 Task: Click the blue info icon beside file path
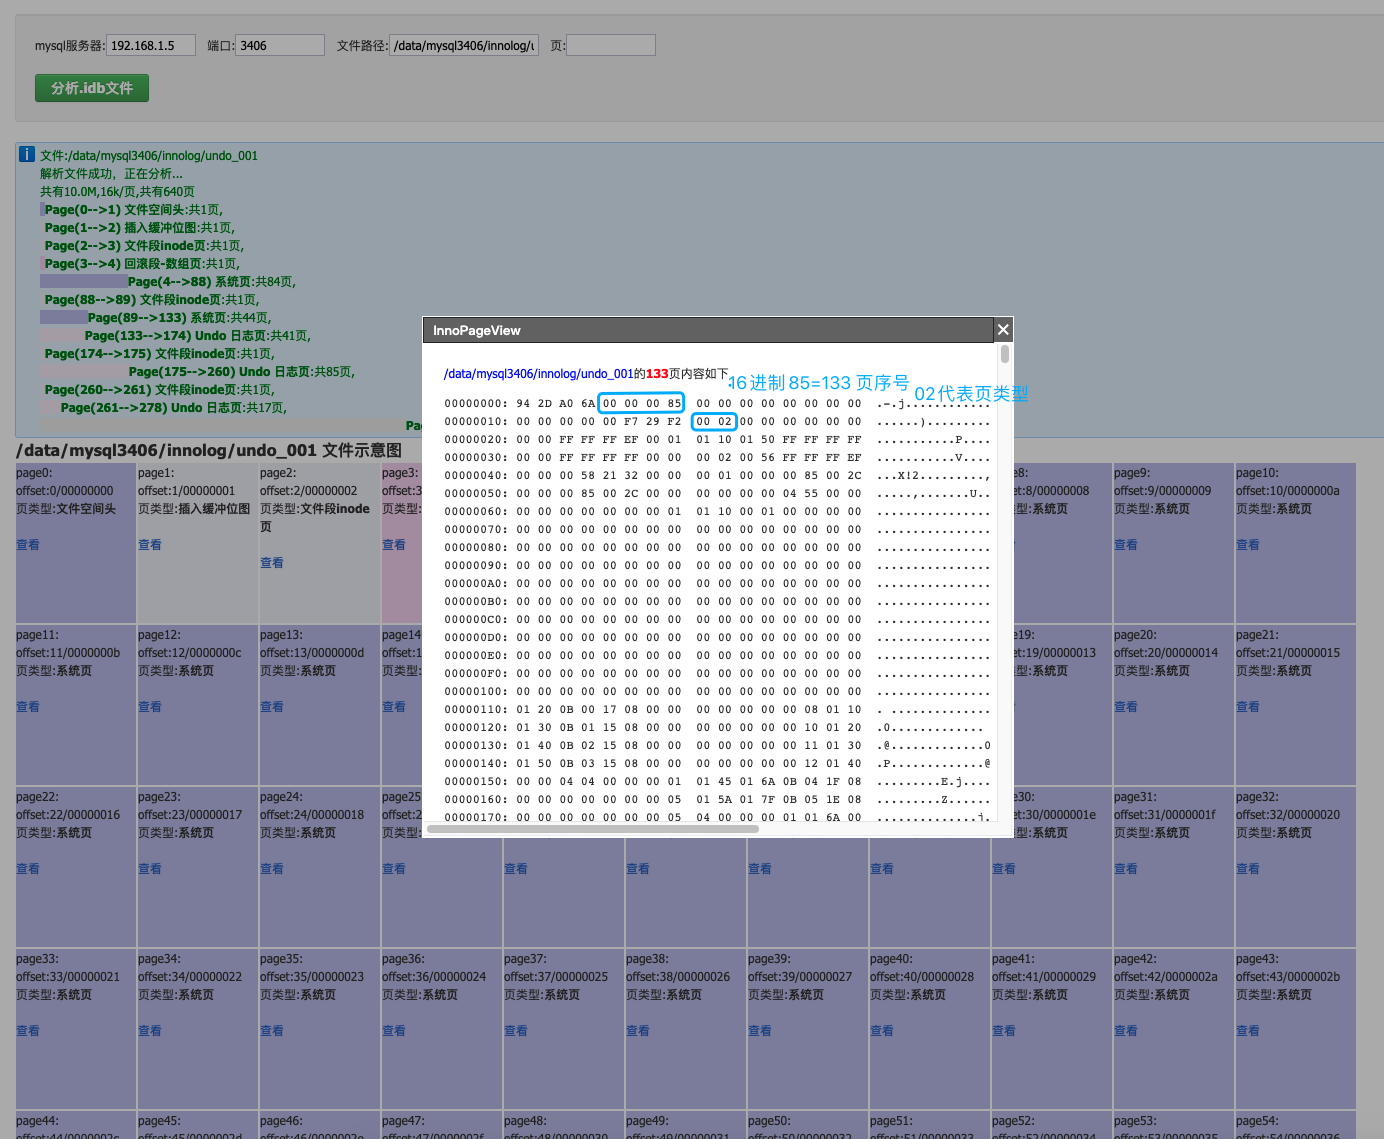(27, 154)
